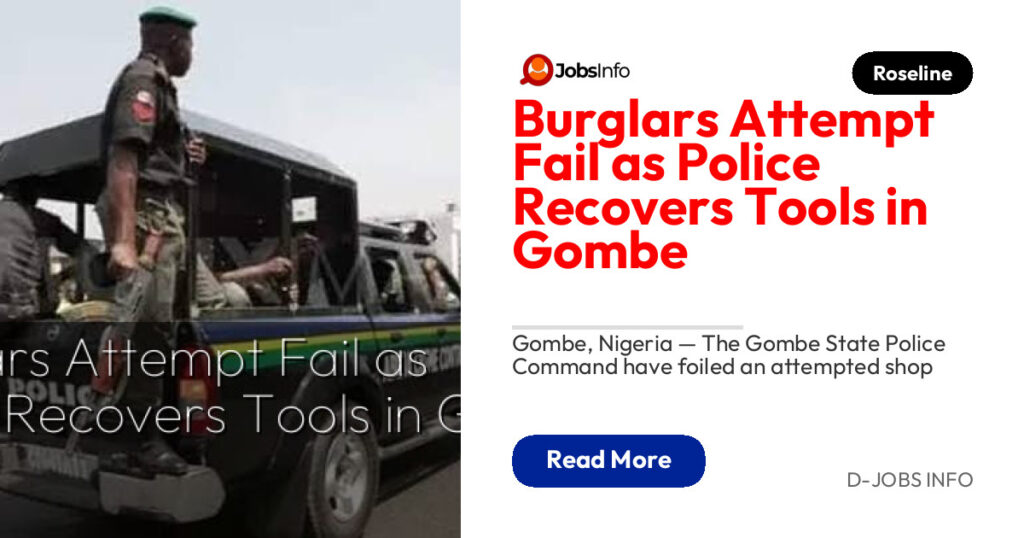Open the police truck photo thumbnail
The height and width of the screenshot is (538, 1024).
230,269
